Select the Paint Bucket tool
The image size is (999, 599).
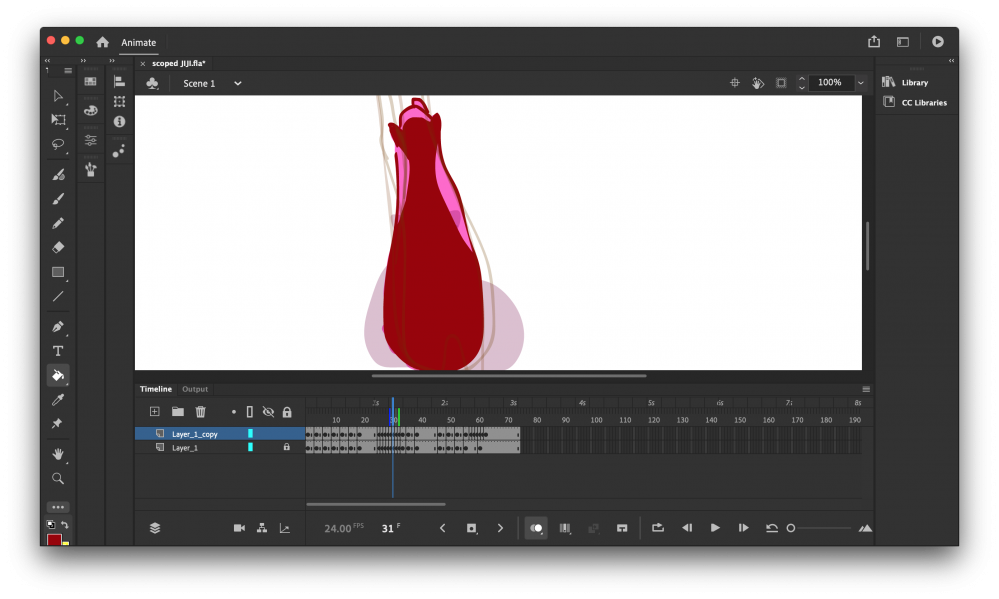coord(58,375)
